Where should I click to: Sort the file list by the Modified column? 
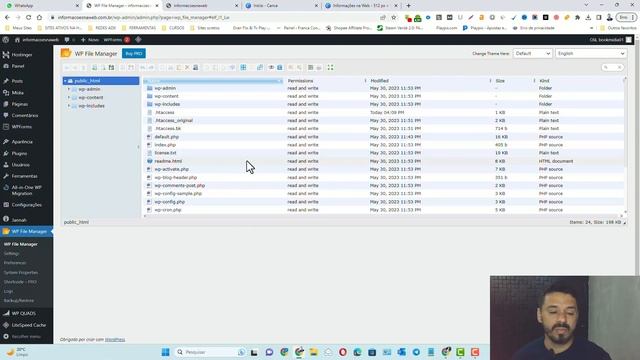pos(429,81)
